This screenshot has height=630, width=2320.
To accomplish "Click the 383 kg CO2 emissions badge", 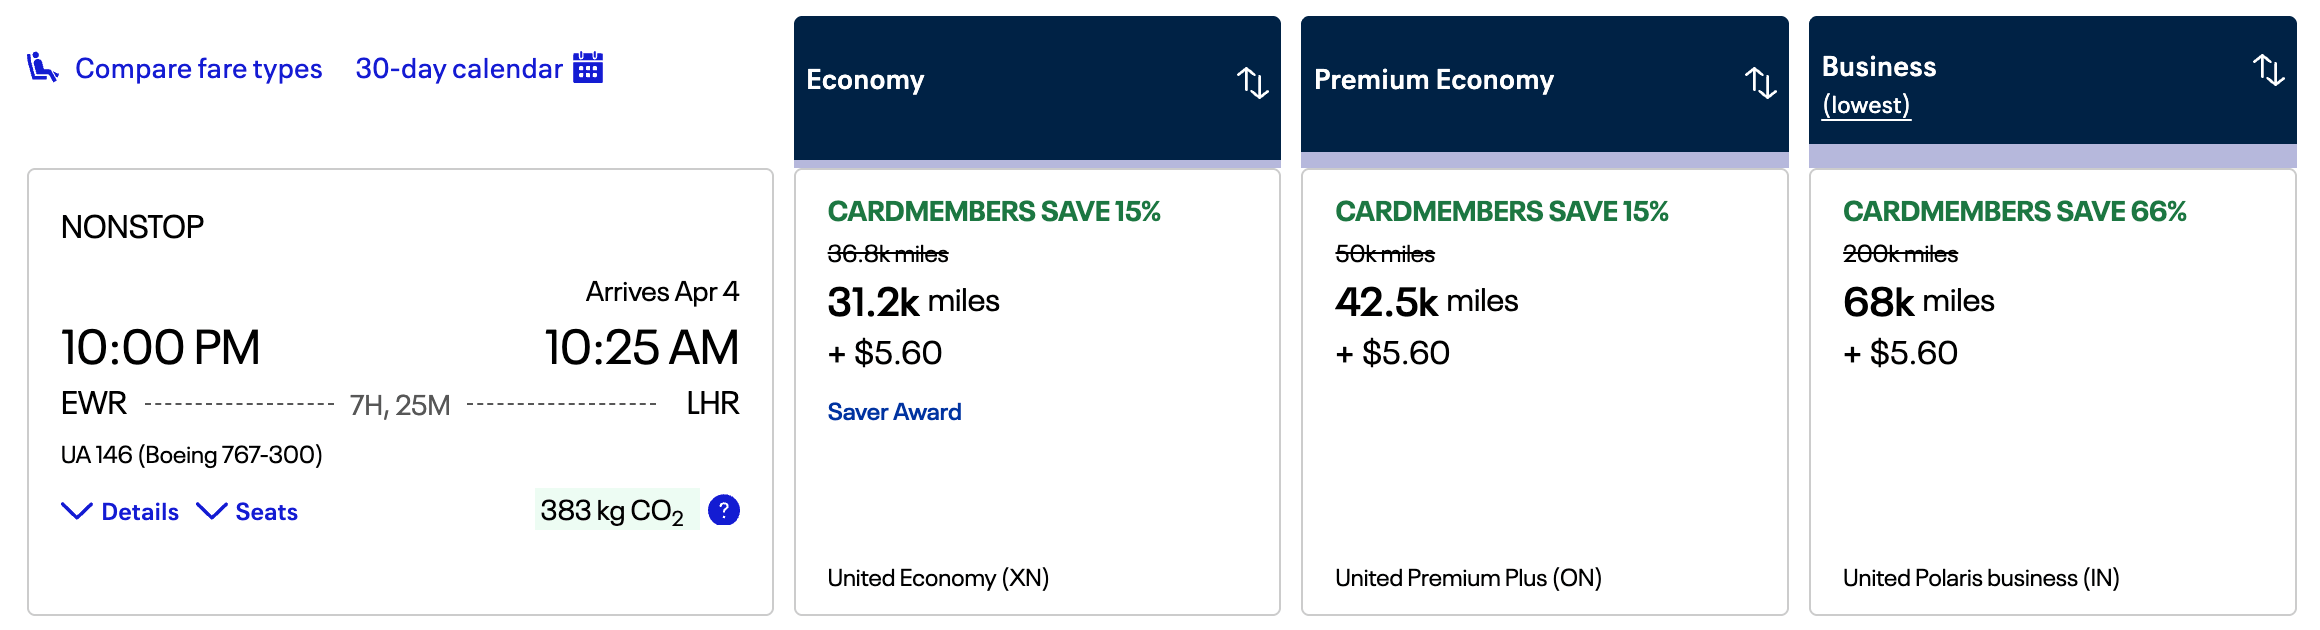I will [x=614, y=510].
